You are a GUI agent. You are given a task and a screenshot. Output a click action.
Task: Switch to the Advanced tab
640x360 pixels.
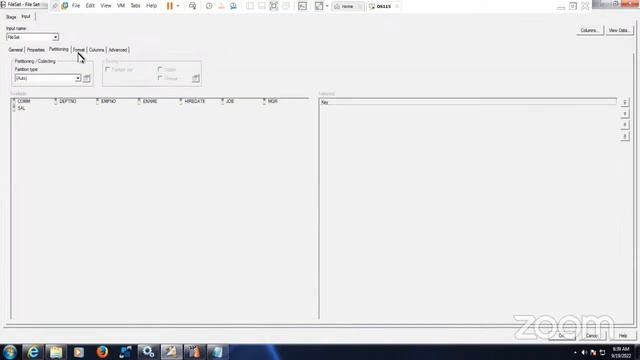pos(118,50)
